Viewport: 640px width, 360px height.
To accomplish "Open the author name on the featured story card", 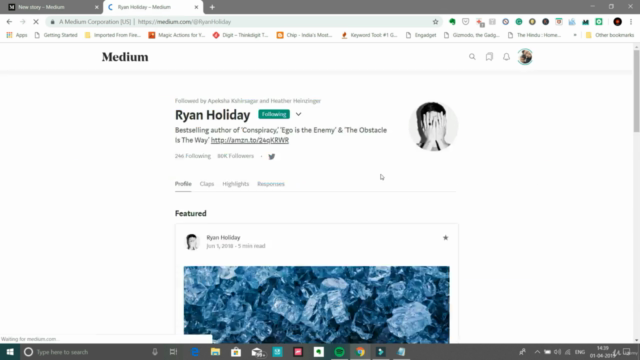I will click(223, 237).
